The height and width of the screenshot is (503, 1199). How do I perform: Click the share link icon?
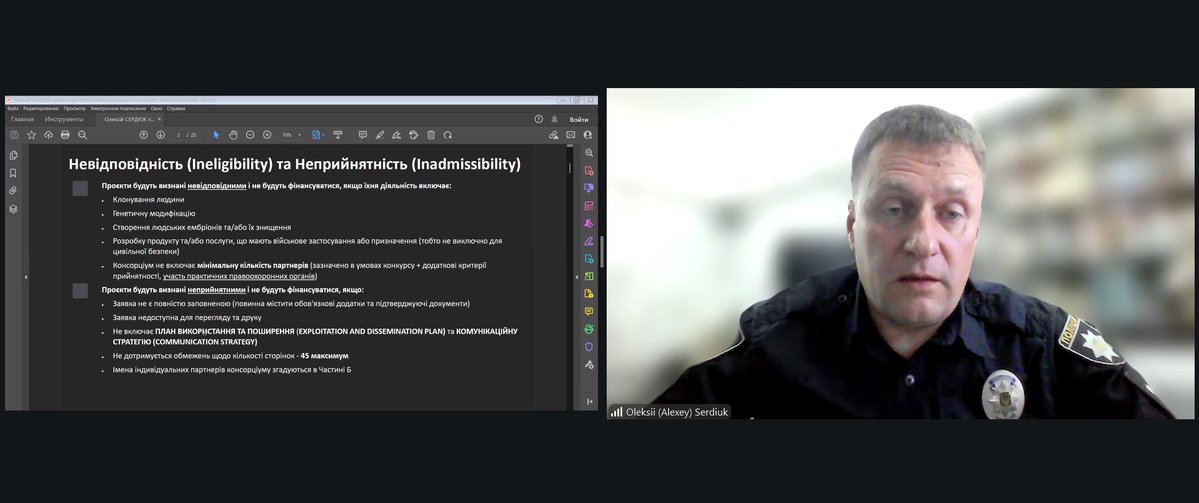tap(554, 135)
